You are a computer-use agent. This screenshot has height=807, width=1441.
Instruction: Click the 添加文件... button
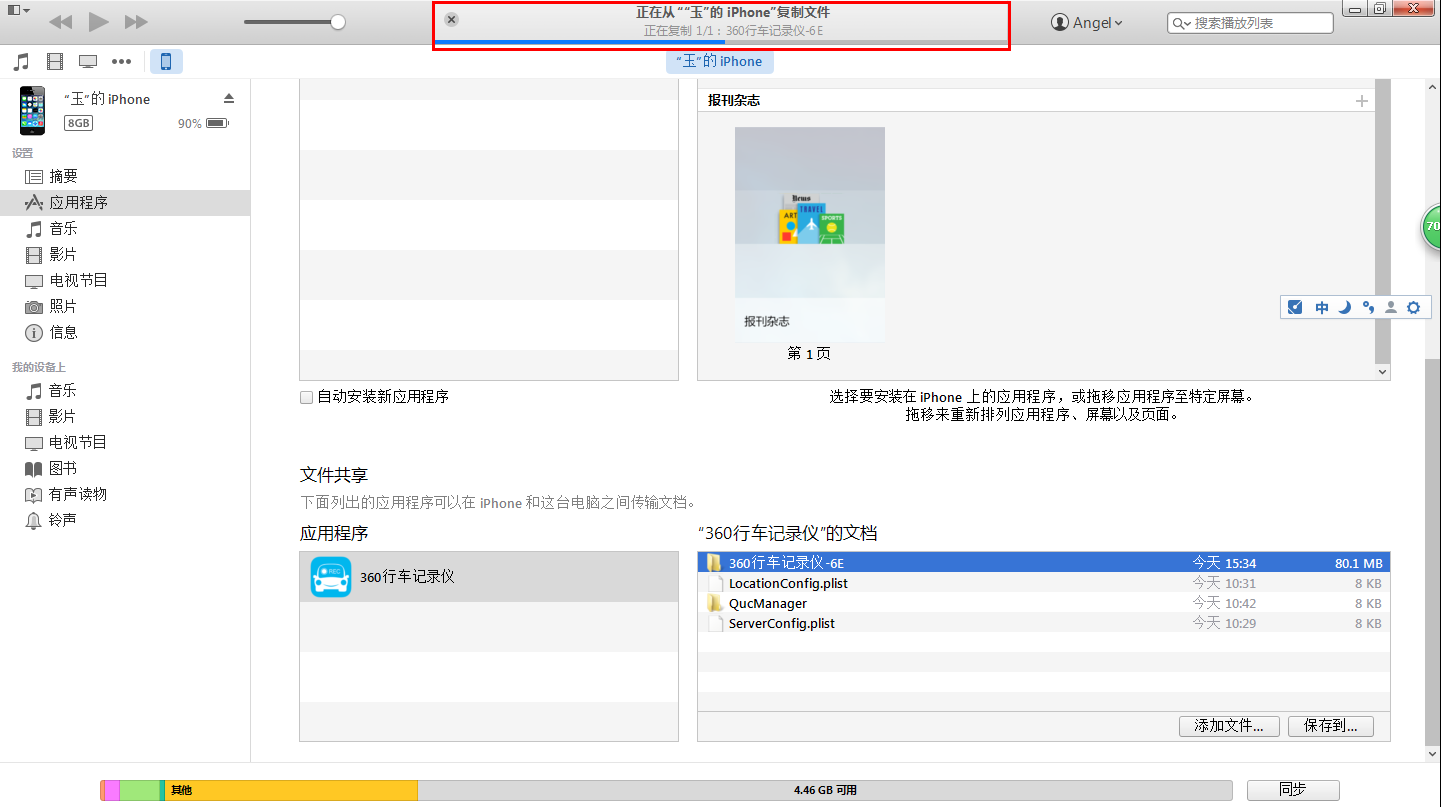[x=1229, y=726]
